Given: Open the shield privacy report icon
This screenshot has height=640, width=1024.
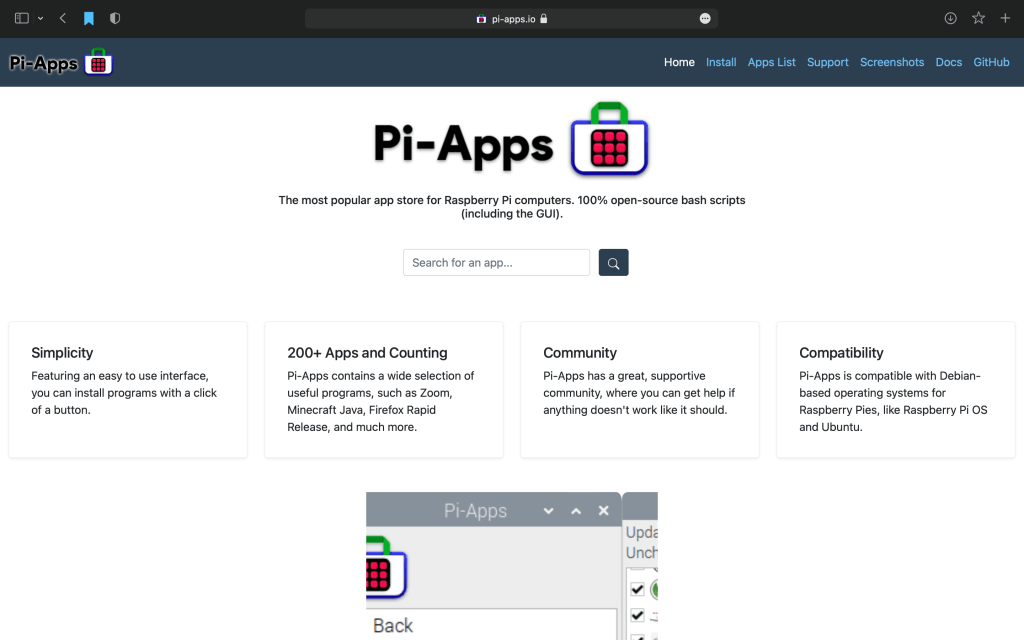Looking at the screenshot, I should point(115,18).
